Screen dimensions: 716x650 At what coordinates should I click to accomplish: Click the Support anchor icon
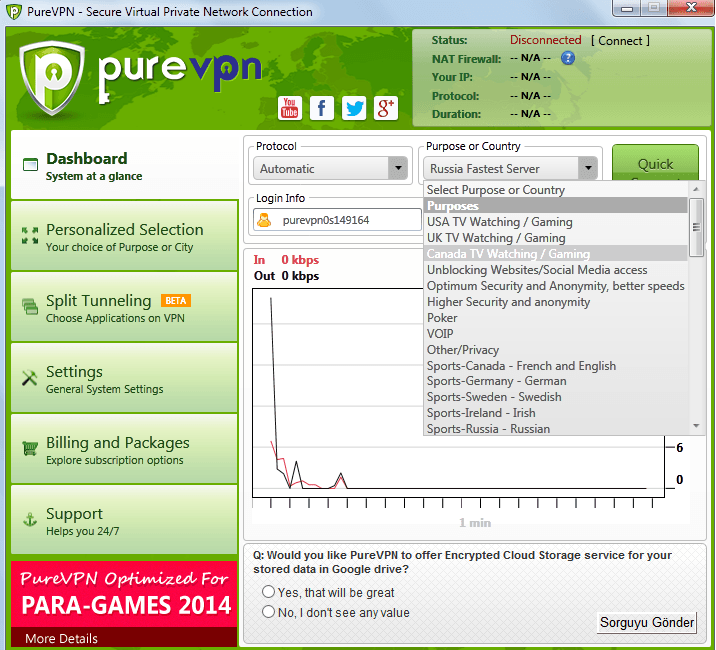(30, 519)
